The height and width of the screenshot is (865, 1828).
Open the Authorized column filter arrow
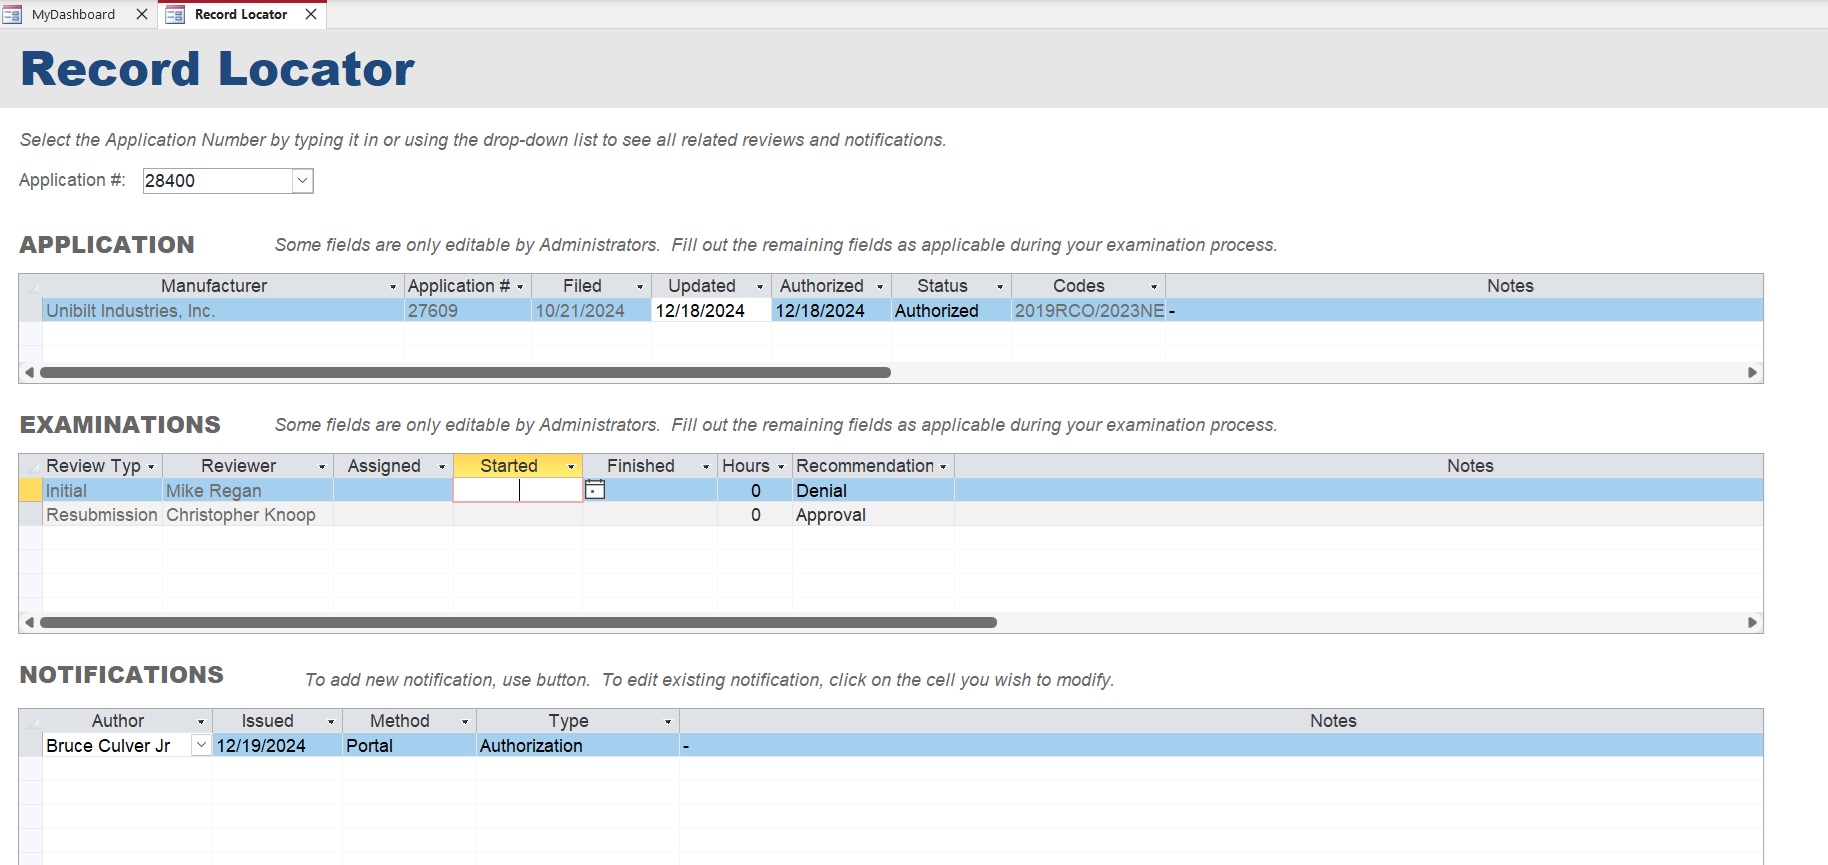point(880,287)
